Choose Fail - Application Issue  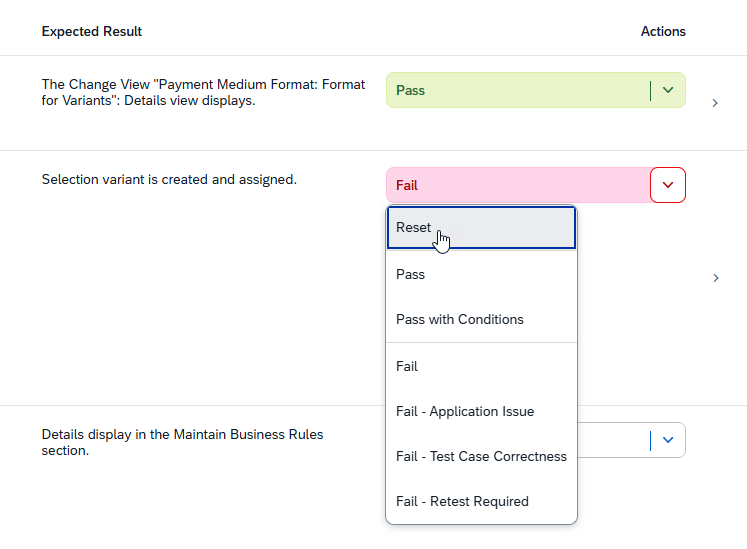[481, 412]
